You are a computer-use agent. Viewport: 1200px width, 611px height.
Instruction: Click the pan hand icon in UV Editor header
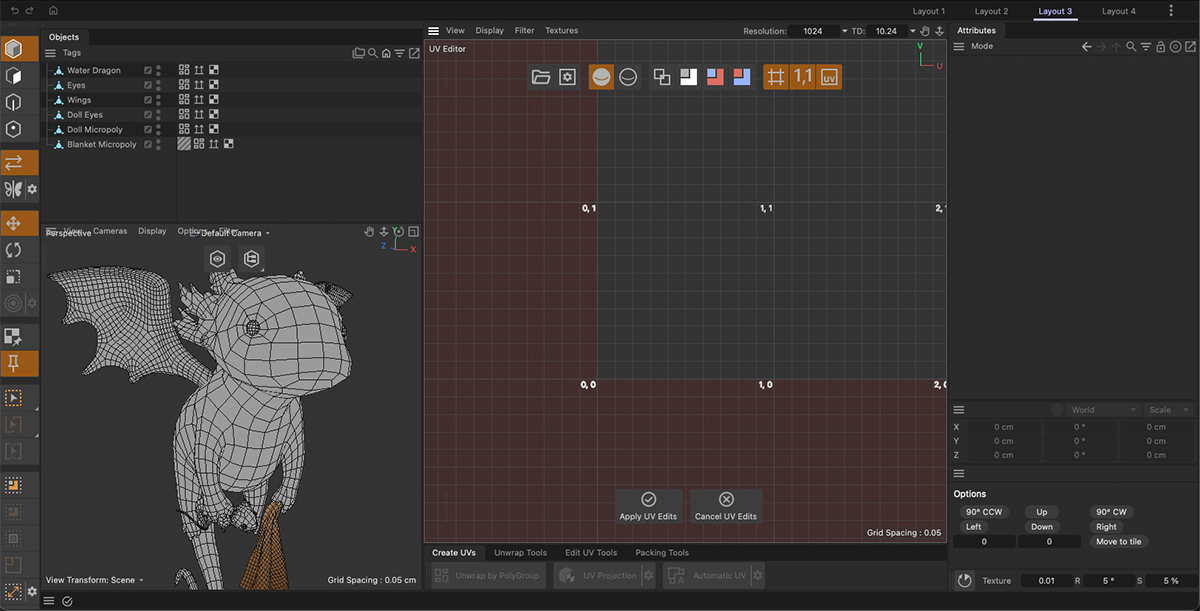(x=925, y=31)
